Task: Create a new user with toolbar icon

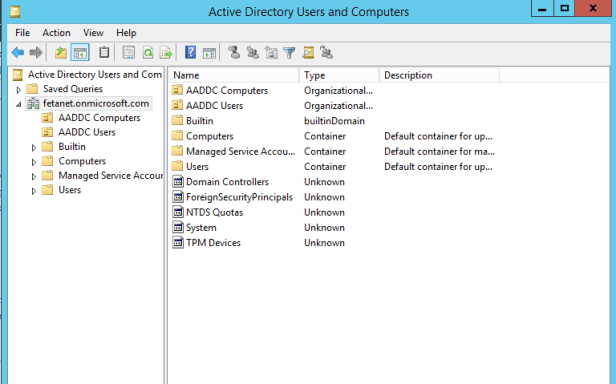Action: [234, 52]
